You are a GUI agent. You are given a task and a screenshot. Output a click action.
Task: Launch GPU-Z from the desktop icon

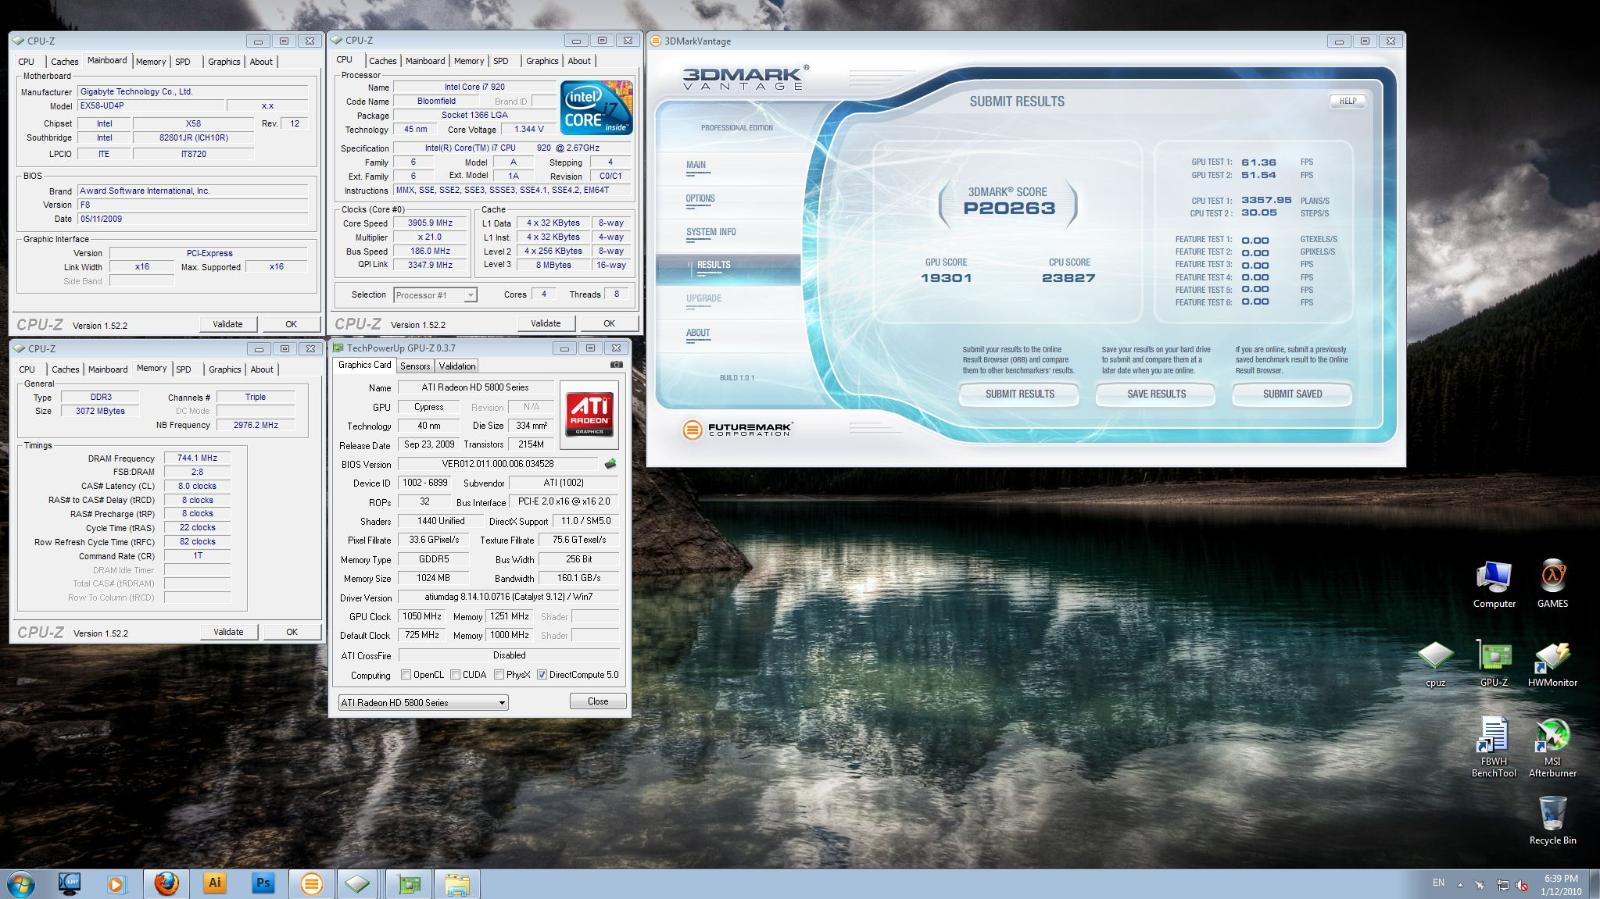pyautogui.click(x=1494, y=664)
